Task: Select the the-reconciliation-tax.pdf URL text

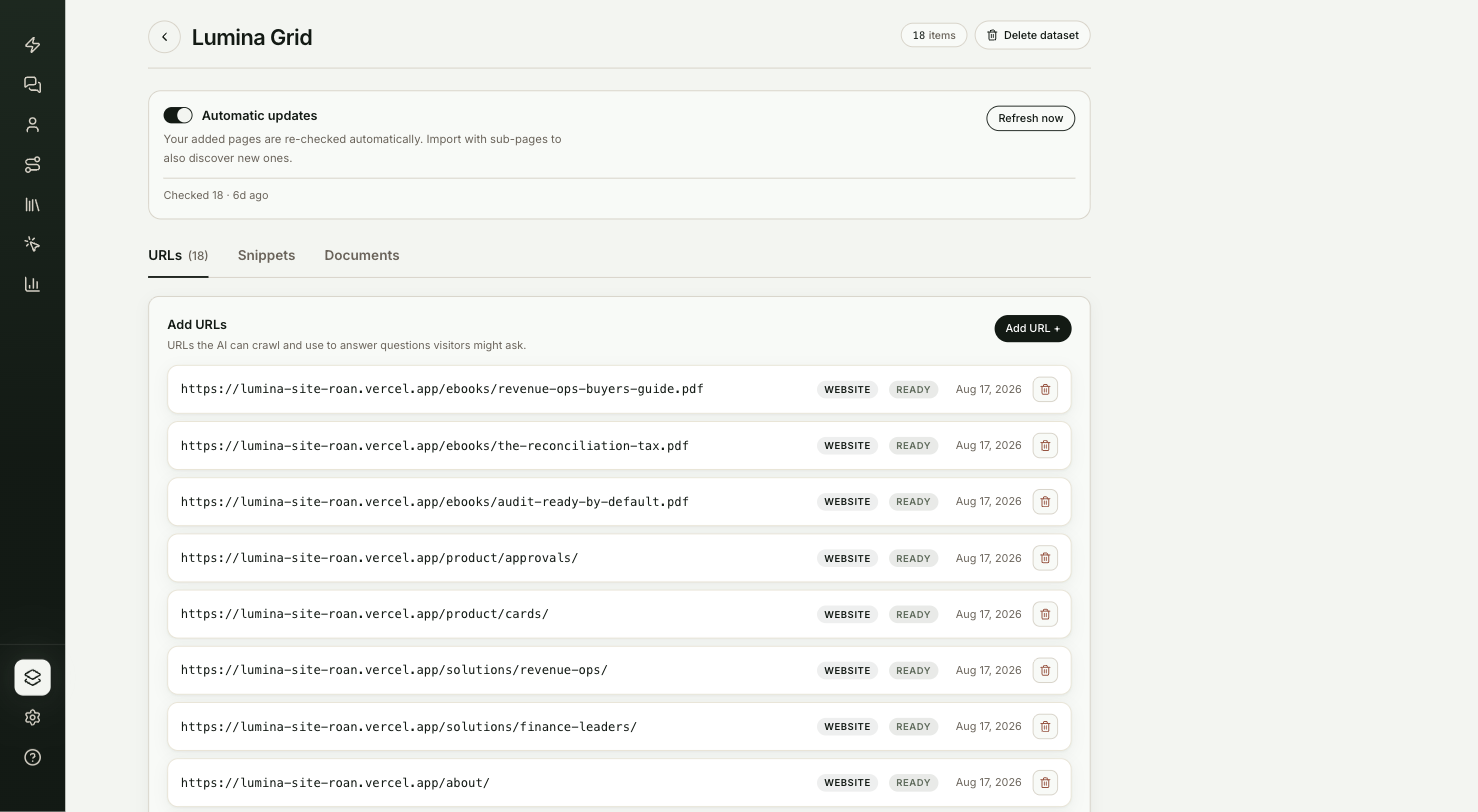Action: coord(435,445)
